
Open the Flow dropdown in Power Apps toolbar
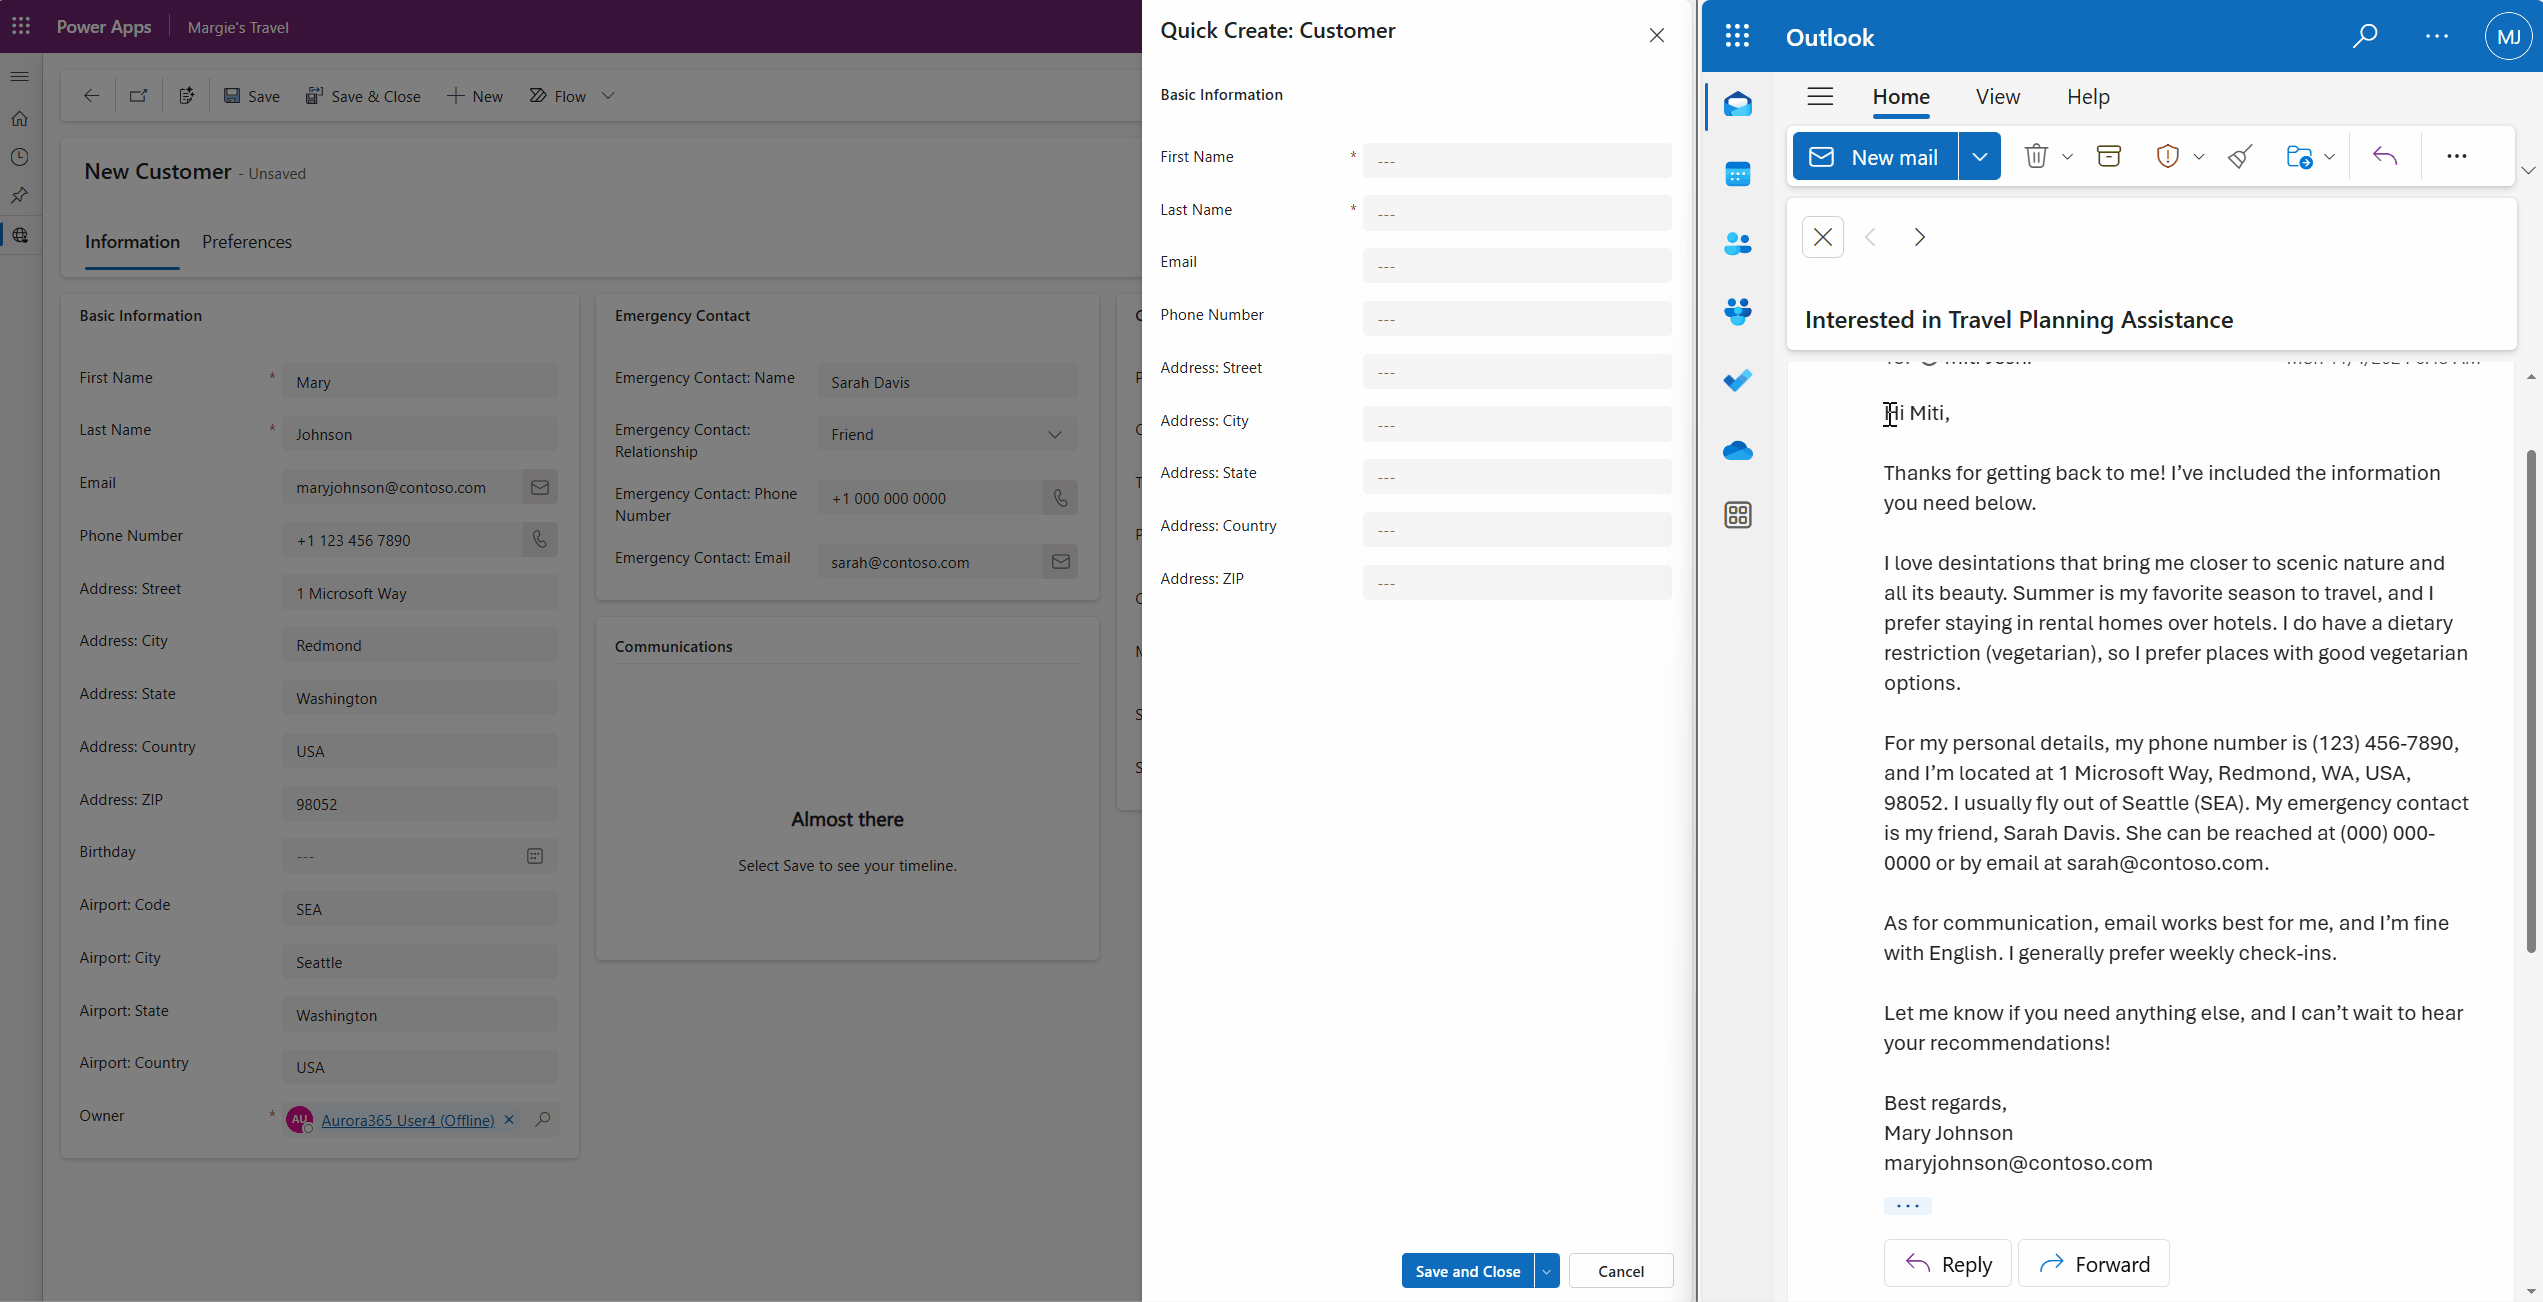click(x=609, y=96)
